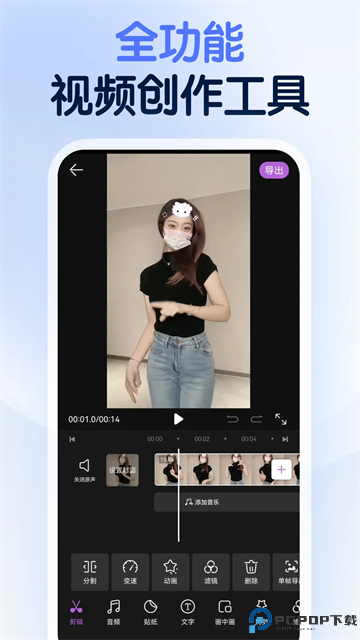Open the 设置封面 cover thumbnail
Image resolution: width=360 pixels, height=640 pixels.
click(122, 470)
